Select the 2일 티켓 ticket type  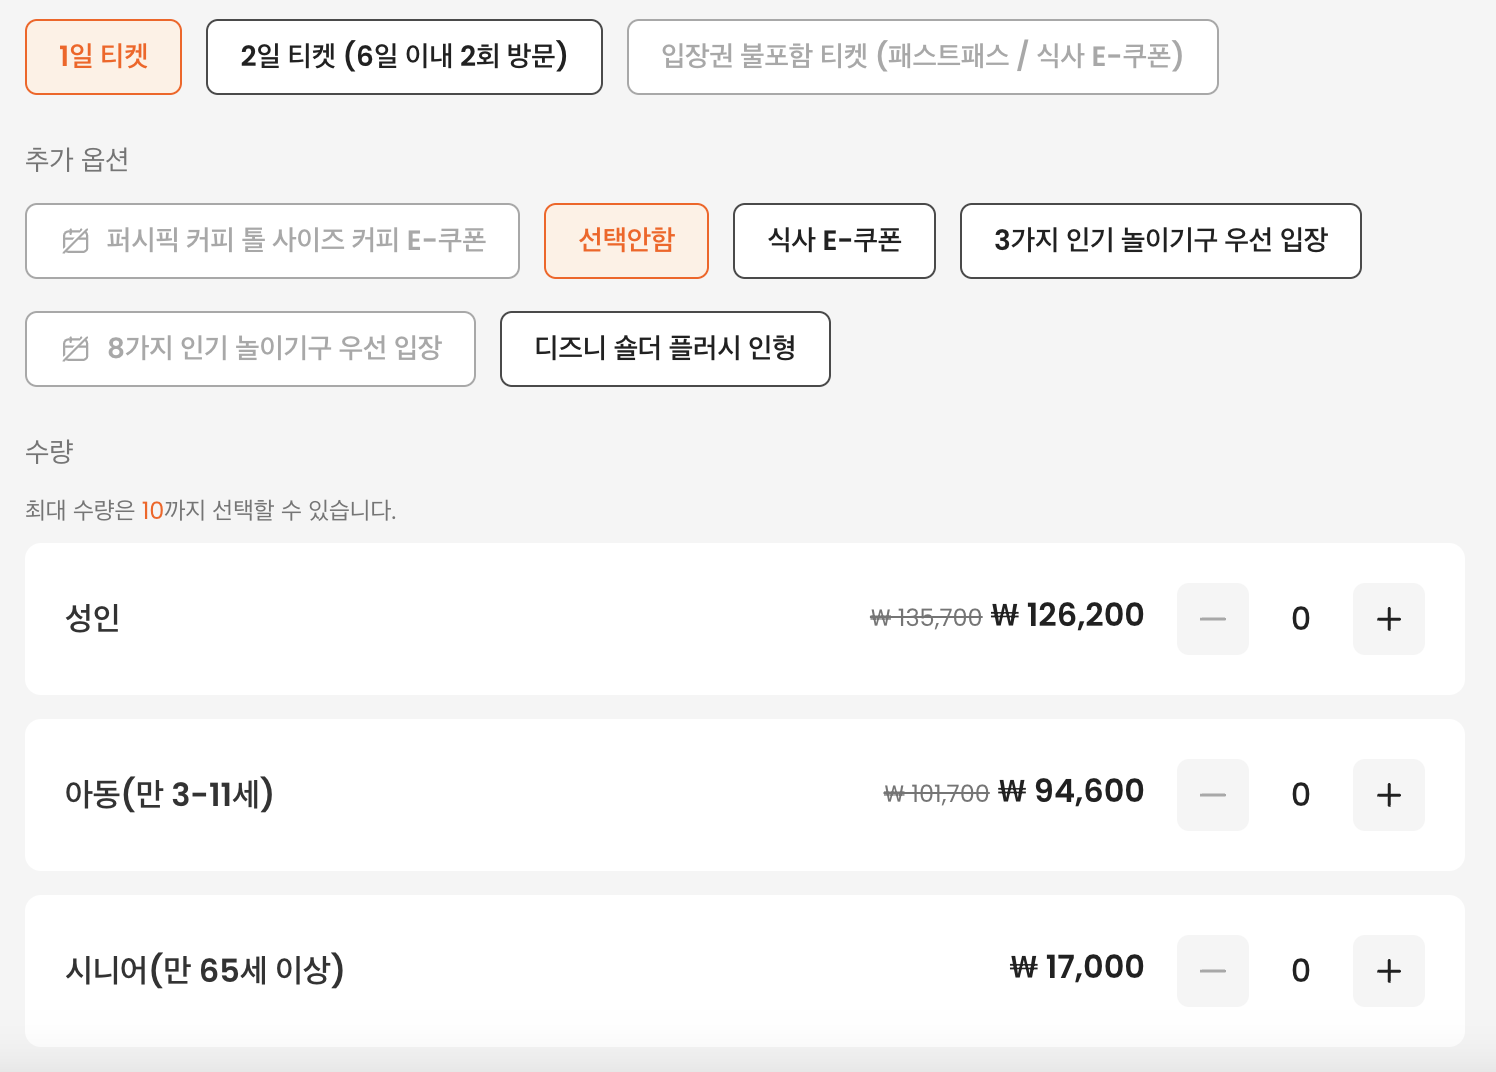point(404,57)
